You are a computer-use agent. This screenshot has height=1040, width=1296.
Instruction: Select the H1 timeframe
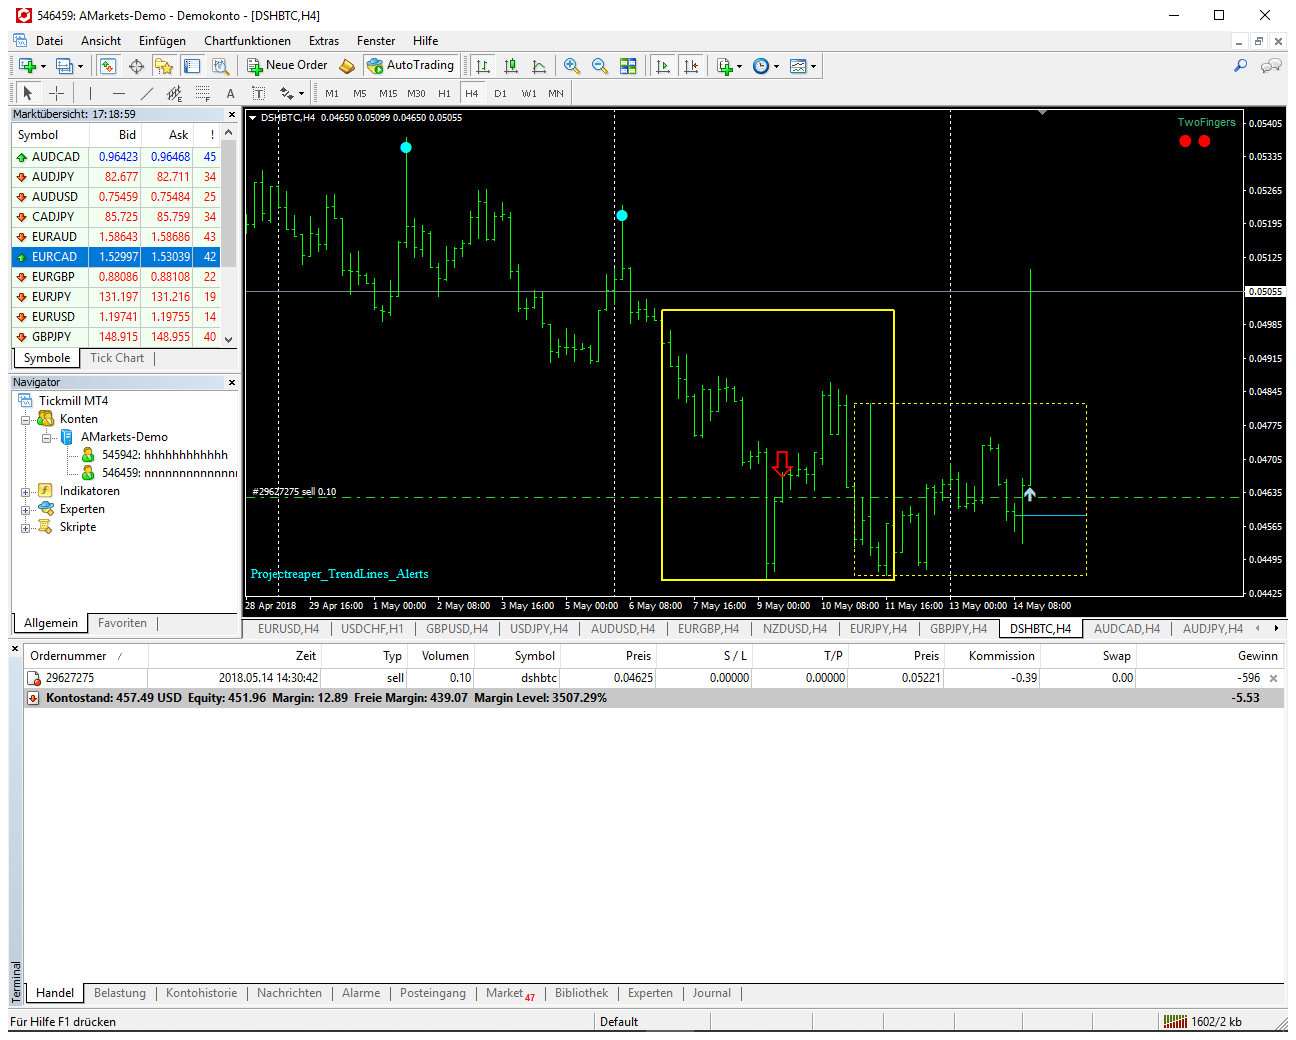tap(444, 93)
